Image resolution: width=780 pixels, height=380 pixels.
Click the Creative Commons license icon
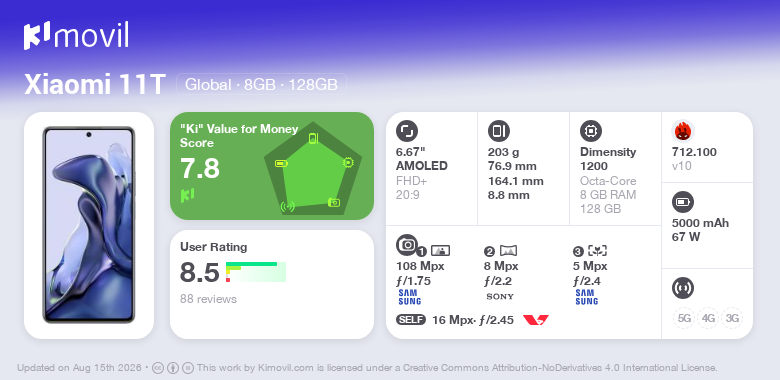click(x=158, y=368)
